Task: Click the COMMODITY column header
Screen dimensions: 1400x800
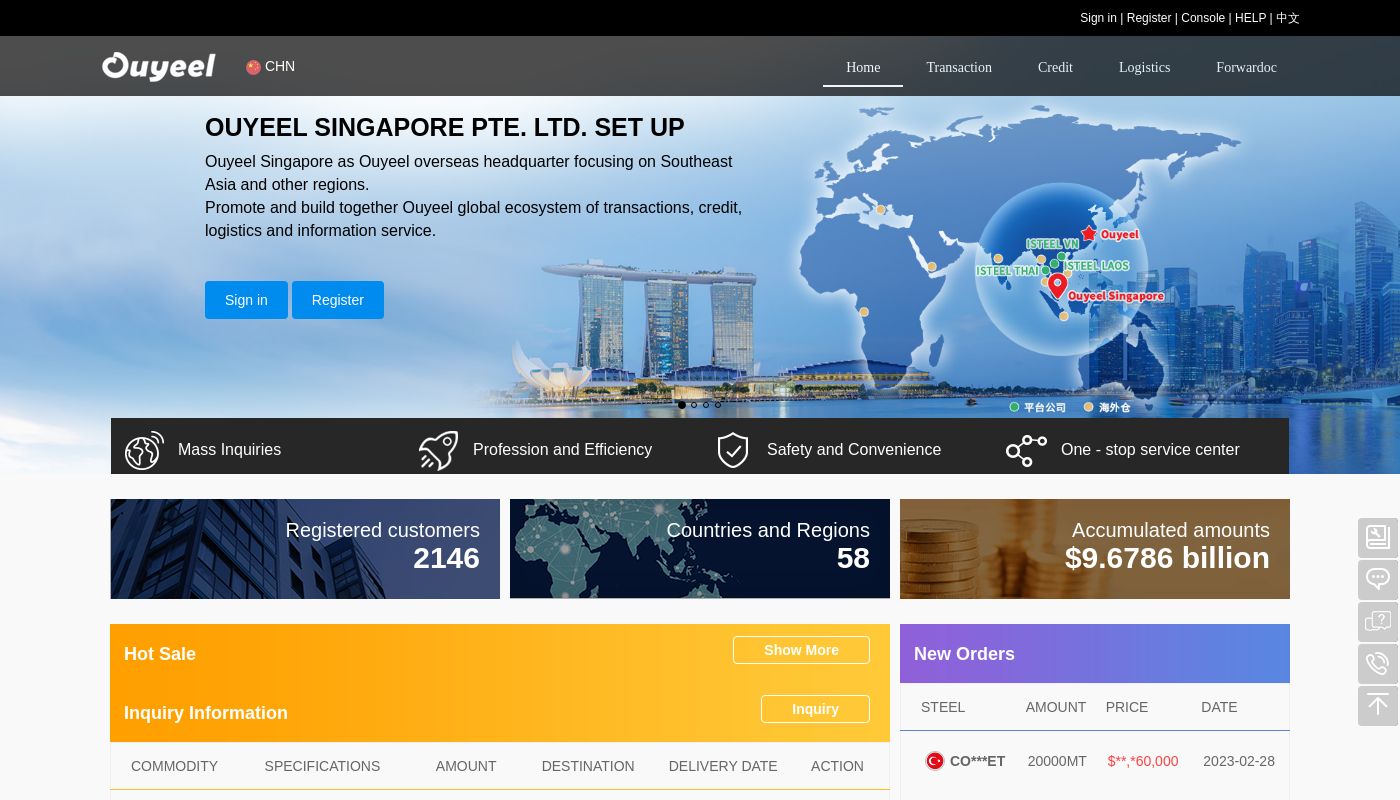Action: [174, 766]
